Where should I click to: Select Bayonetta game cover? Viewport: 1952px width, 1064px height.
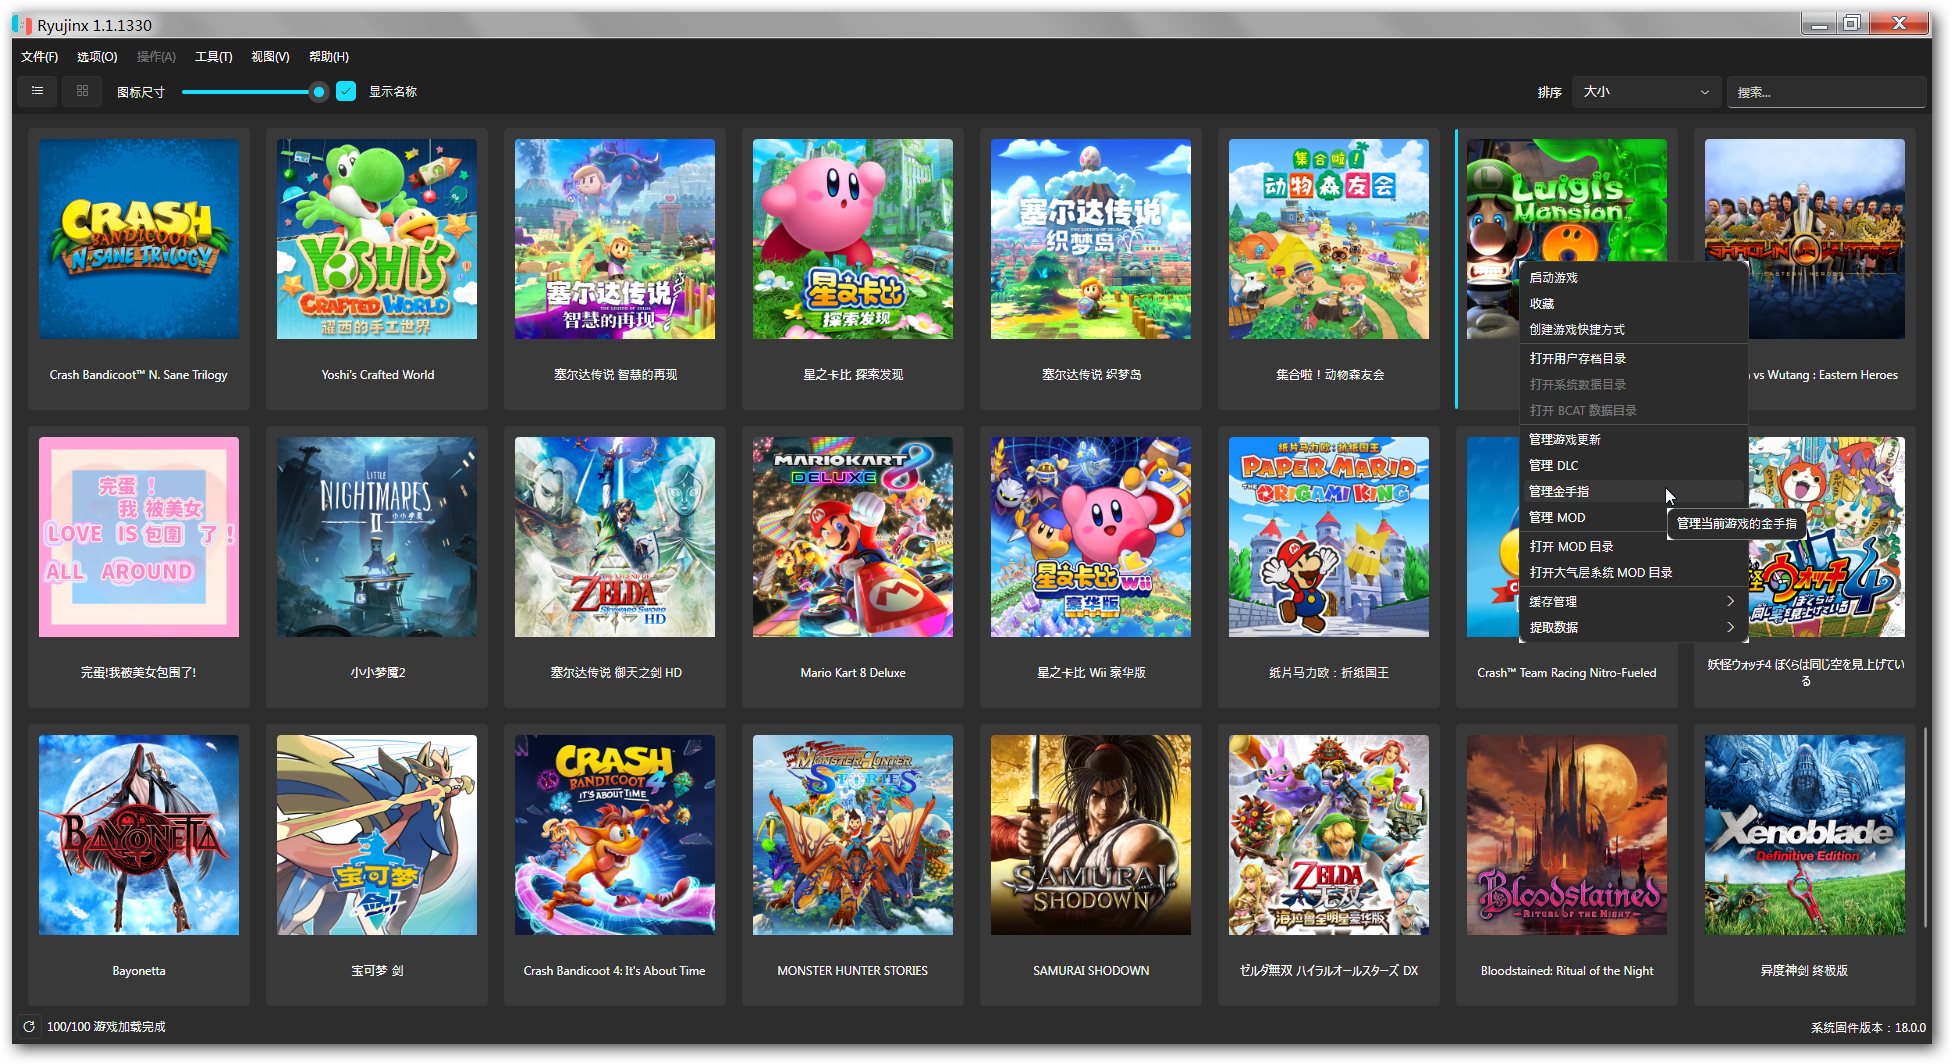click(139, 835)
